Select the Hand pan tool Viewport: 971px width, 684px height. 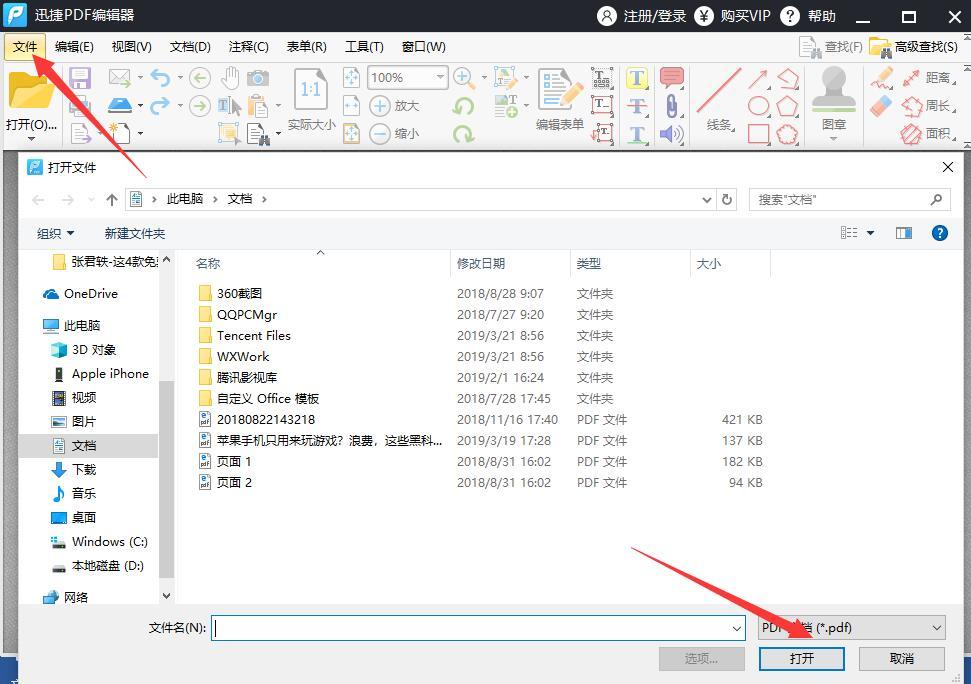(x=230, y=78)
